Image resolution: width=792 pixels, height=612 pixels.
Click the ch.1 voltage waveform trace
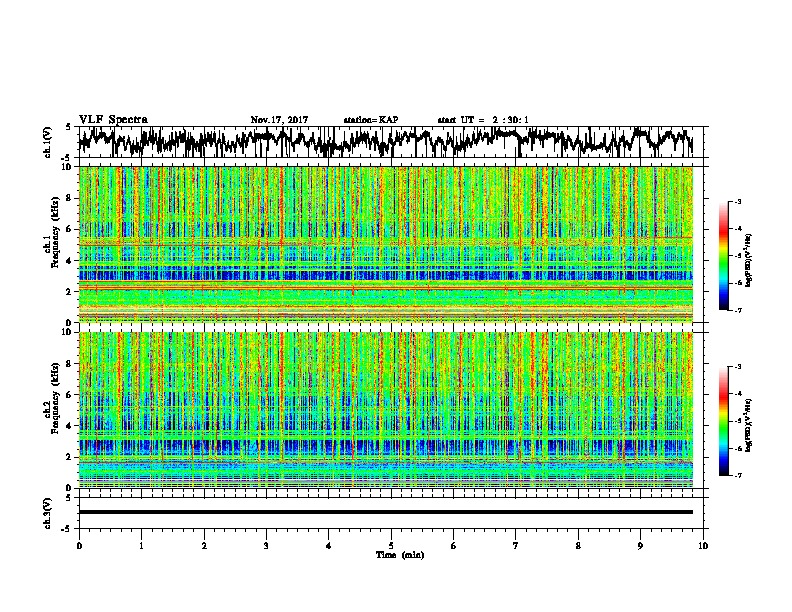tap(386, 142)
